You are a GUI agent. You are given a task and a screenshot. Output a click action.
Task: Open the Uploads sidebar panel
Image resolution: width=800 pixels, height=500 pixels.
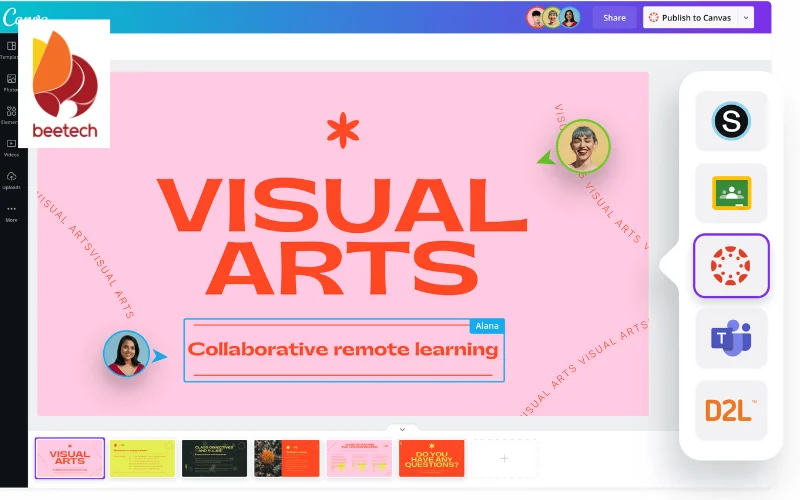11,180
